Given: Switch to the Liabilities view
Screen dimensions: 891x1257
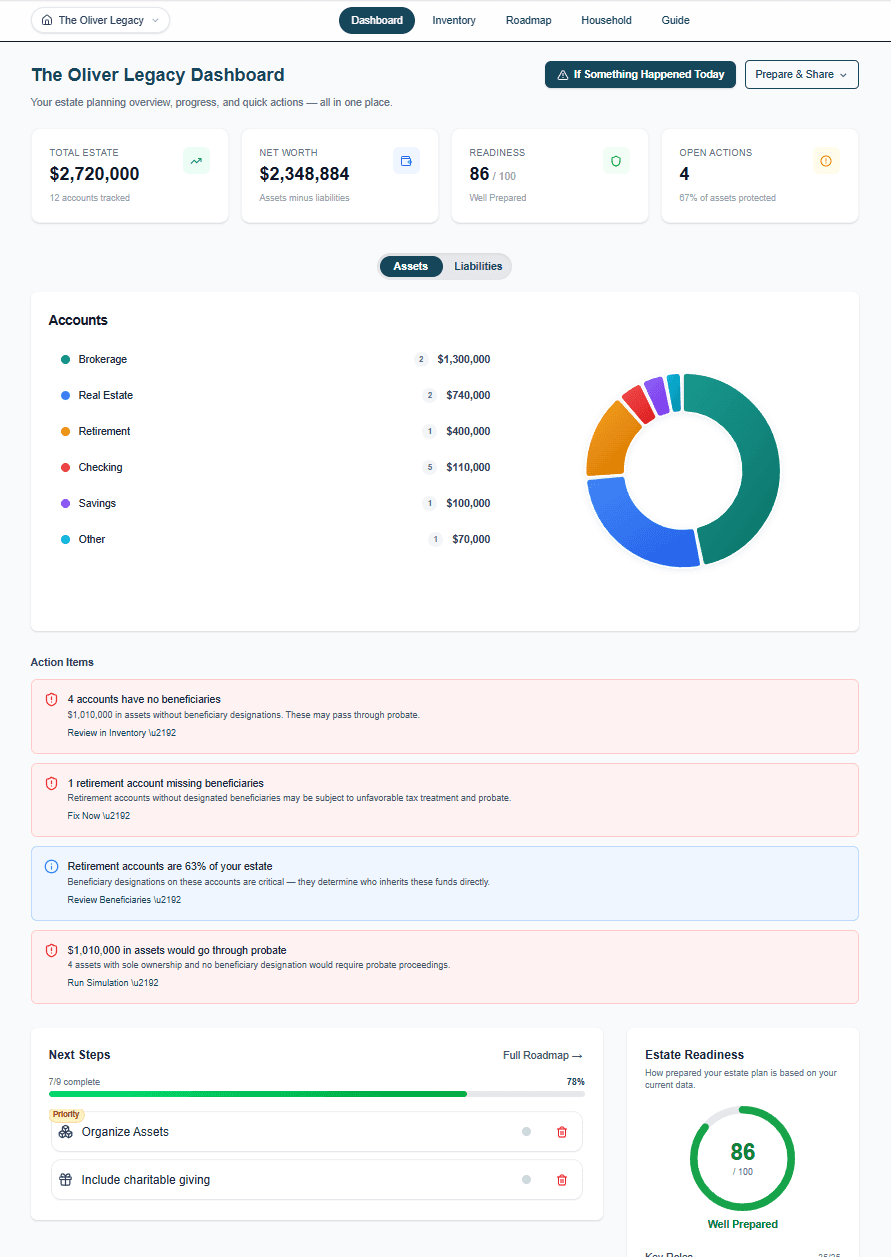Looking at the screenshot, I should tap(478, 266).
